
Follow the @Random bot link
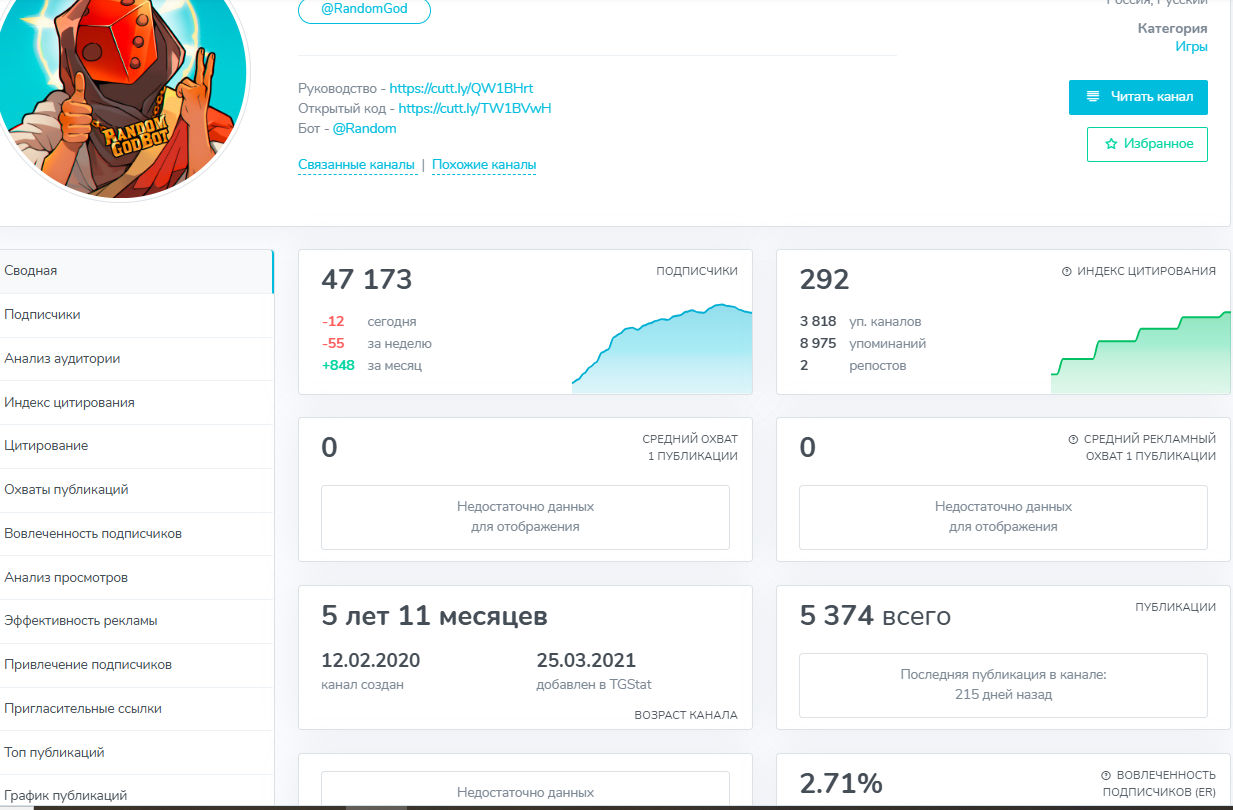364,128
